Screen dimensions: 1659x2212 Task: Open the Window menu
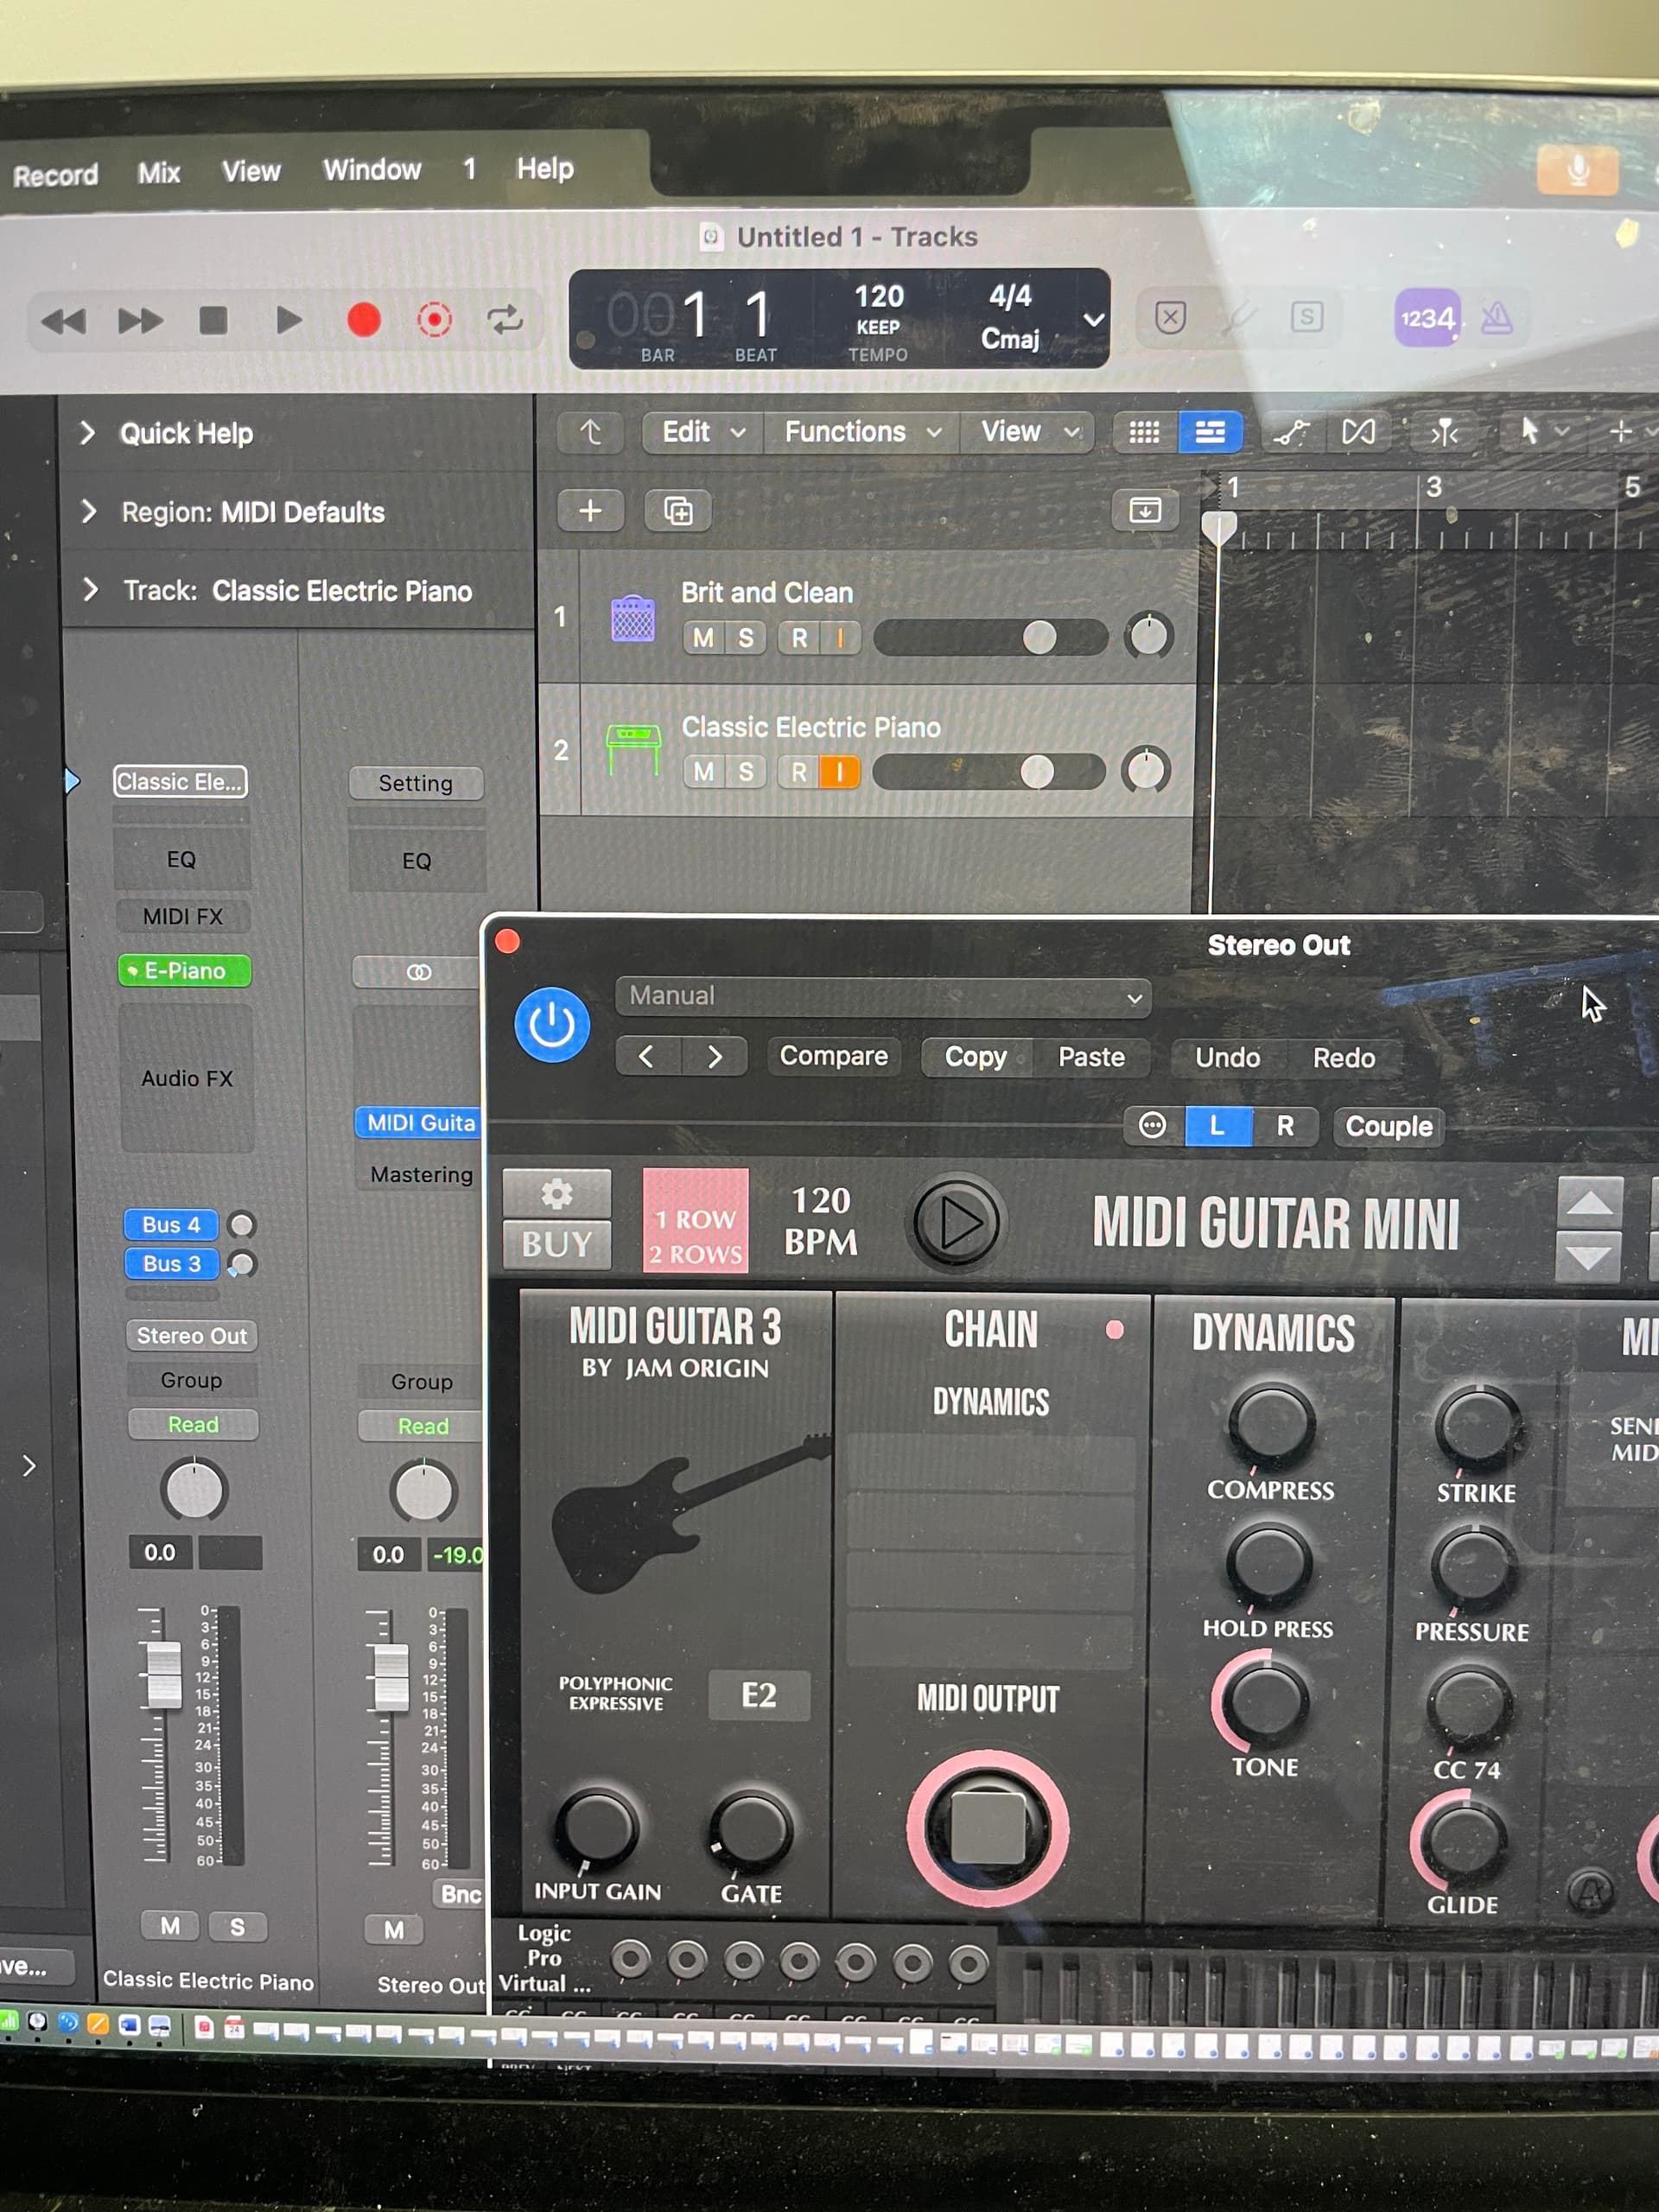[x=372, y=170]
